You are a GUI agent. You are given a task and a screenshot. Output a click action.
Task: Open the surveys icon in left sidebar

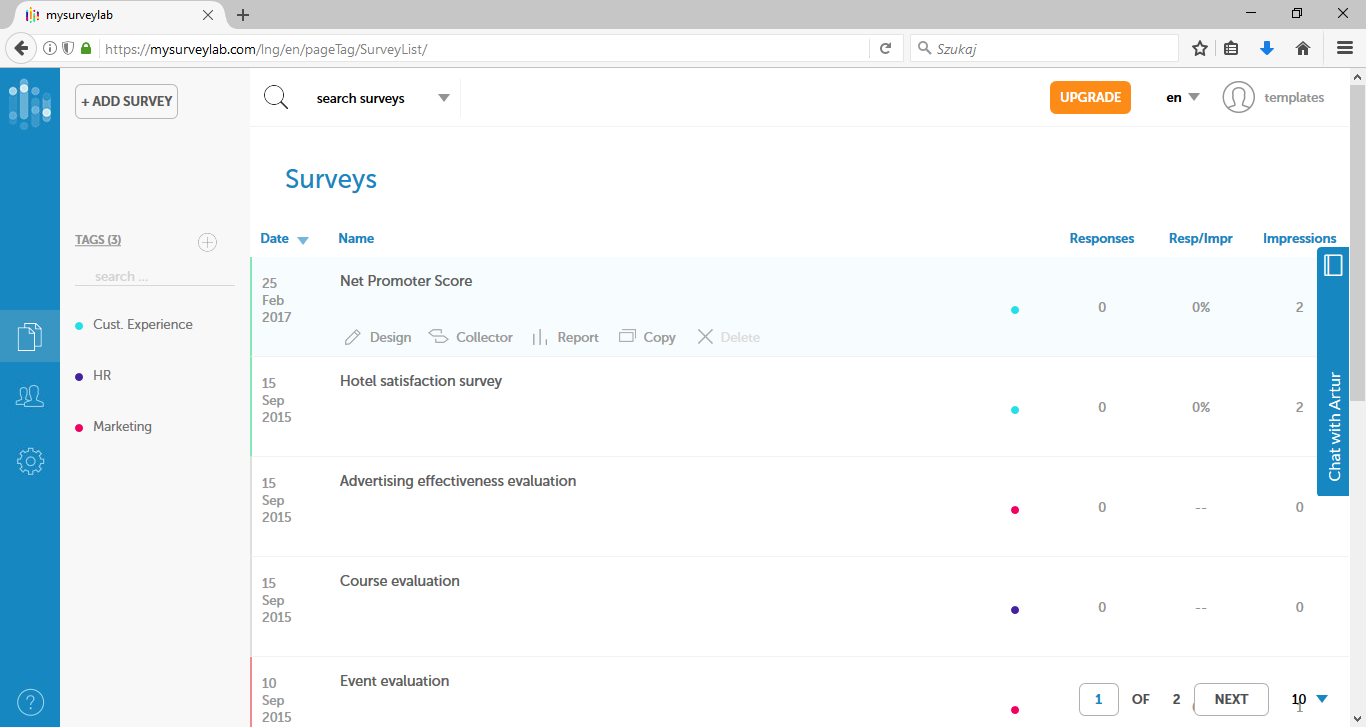[x=30, y=337]
